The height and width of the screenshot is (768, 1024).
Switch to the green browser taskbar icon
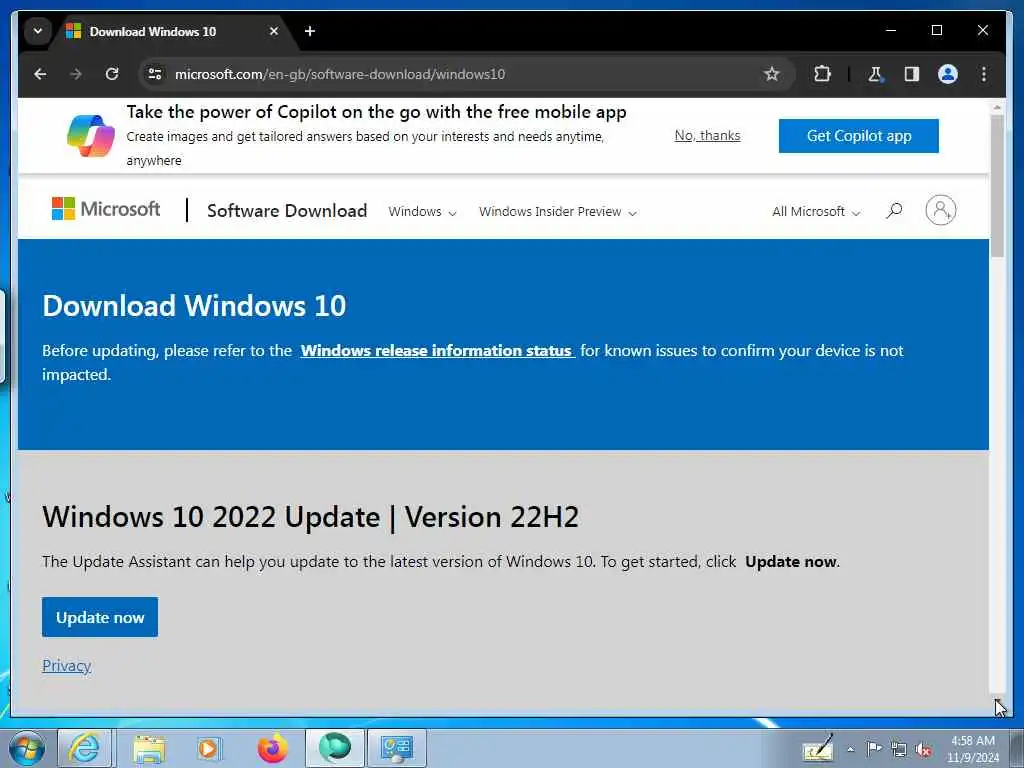coord(334,748)
